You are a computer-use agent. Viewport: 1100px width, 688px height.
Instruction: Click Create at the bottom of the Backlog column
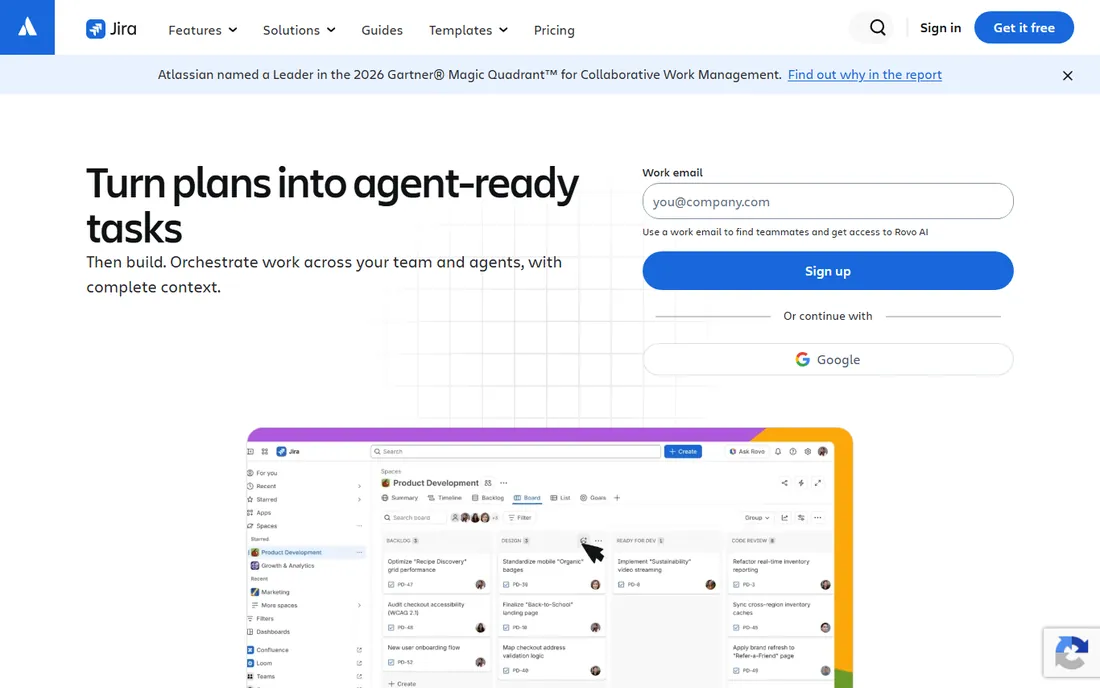[x=402, y=684]
